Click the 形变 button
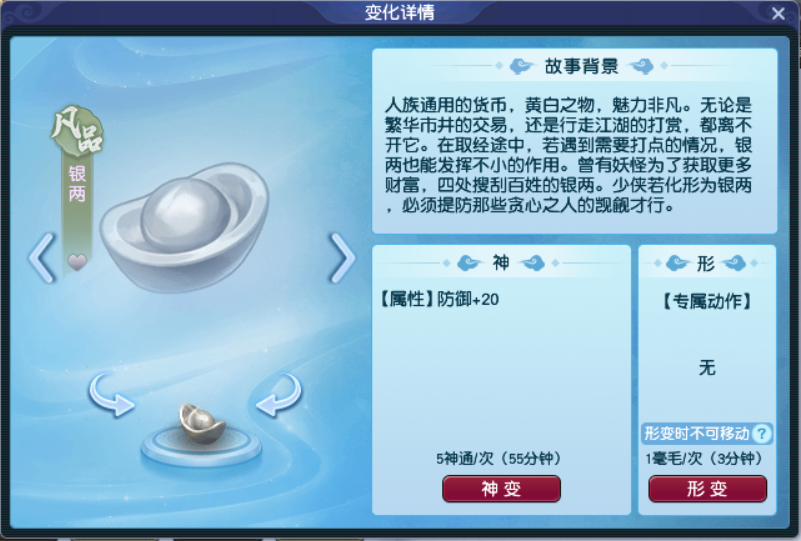Screen dimensions: 801x541 [708, 489]
